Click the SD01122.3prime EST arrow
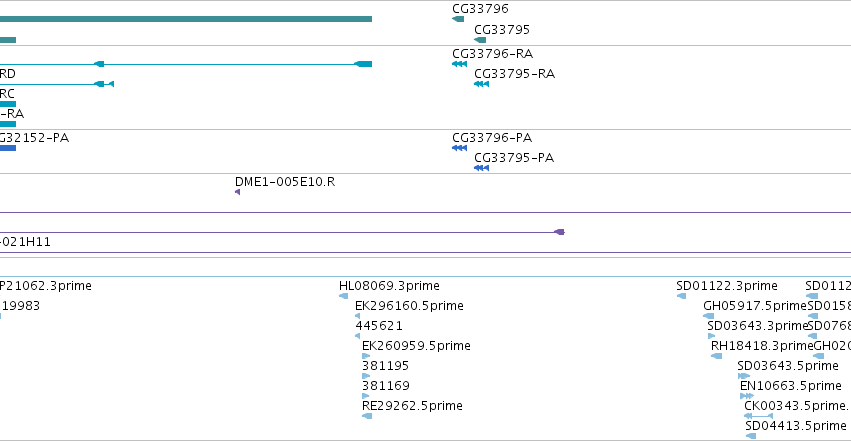Image resolution: width=851 pixels, height=441 pixels. [681, 296]
